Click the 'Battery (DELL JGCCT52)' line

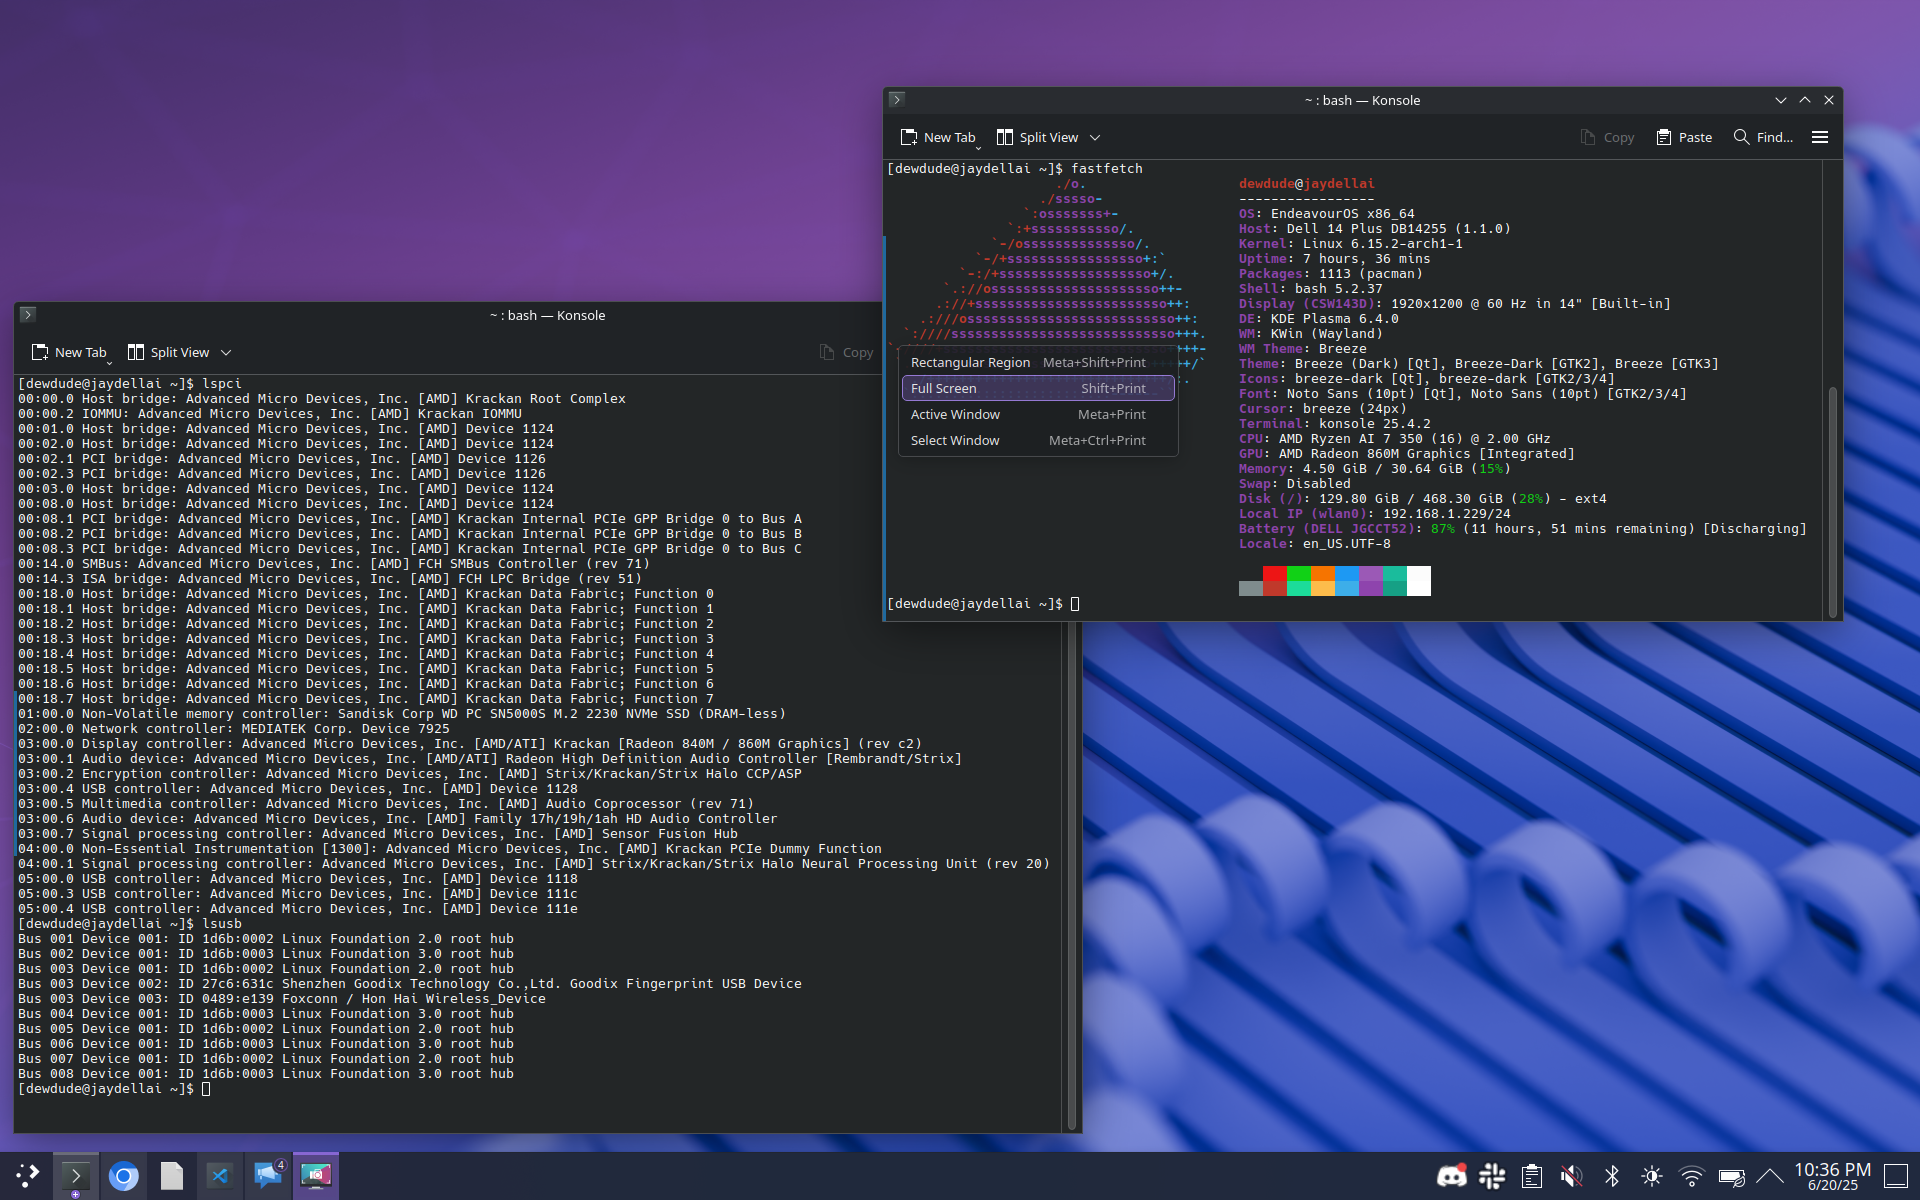pyautogui.click(x=1522, y=529)
